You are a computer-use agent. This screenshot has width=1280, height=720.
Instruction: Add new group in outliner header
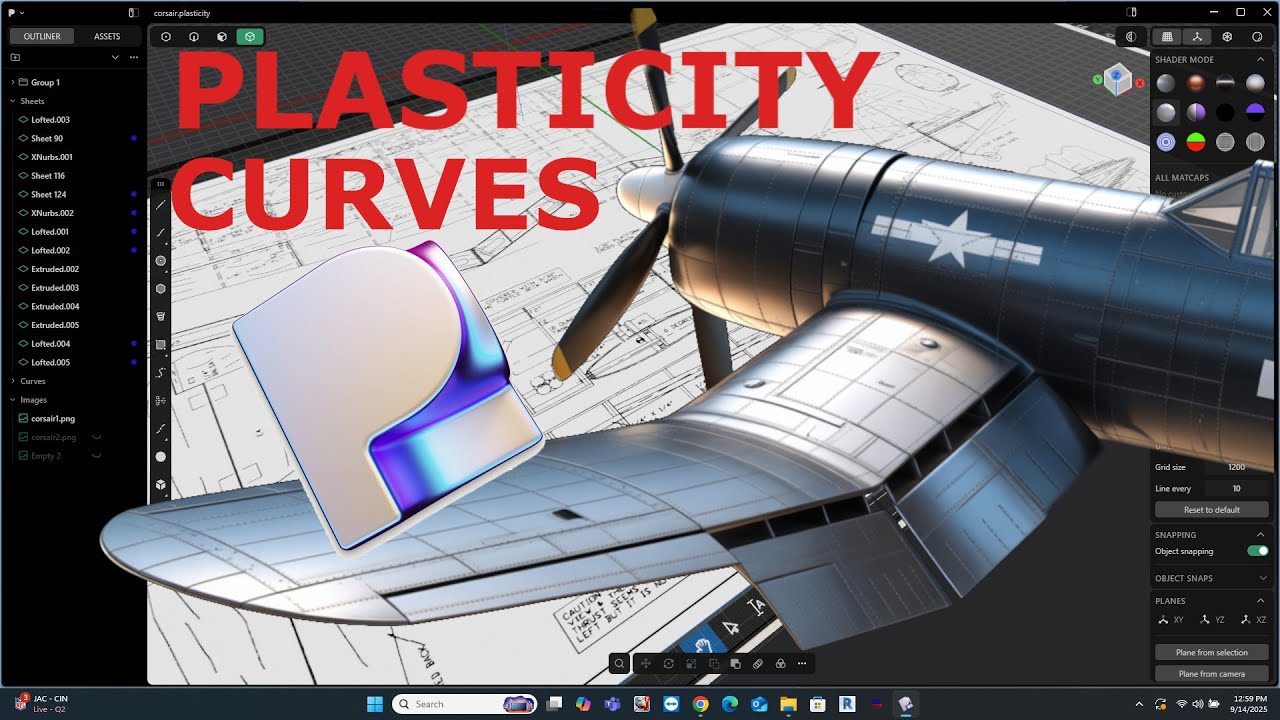(15, 57)
